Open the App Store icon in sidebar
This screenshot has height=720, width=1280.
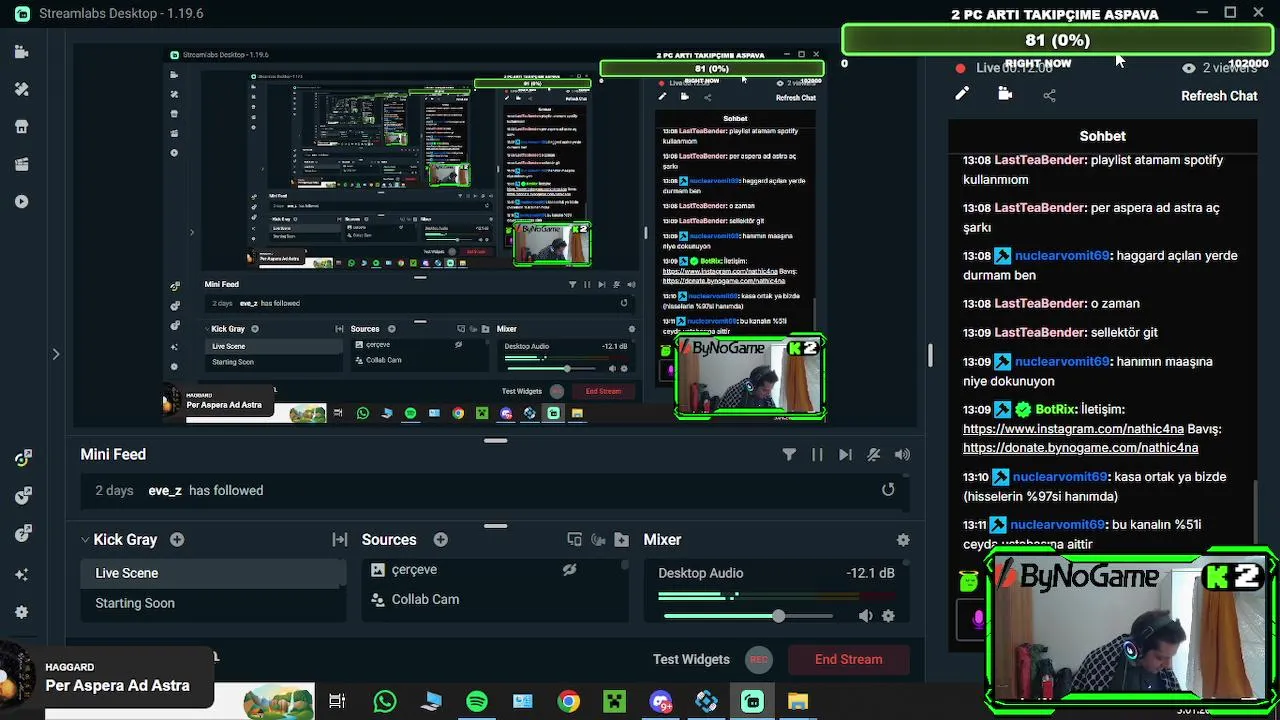pyautogui.click(x=22, y=127)
